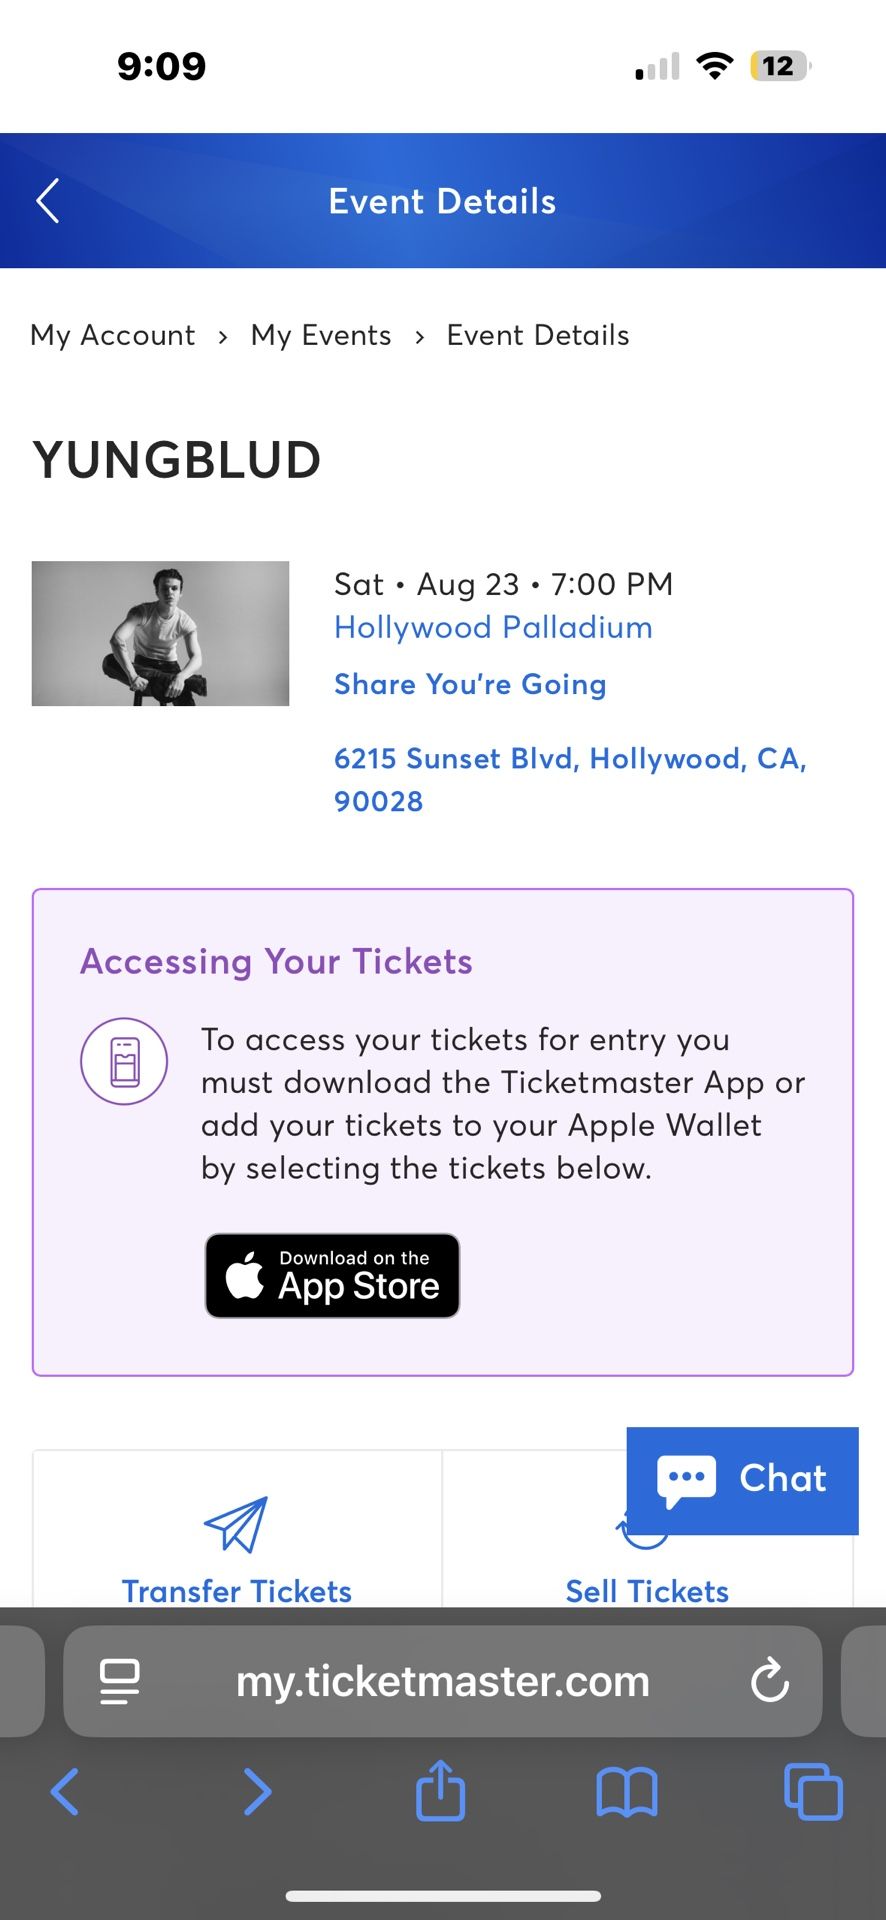Go forward with Safari forward arrow

[257, 1791]
